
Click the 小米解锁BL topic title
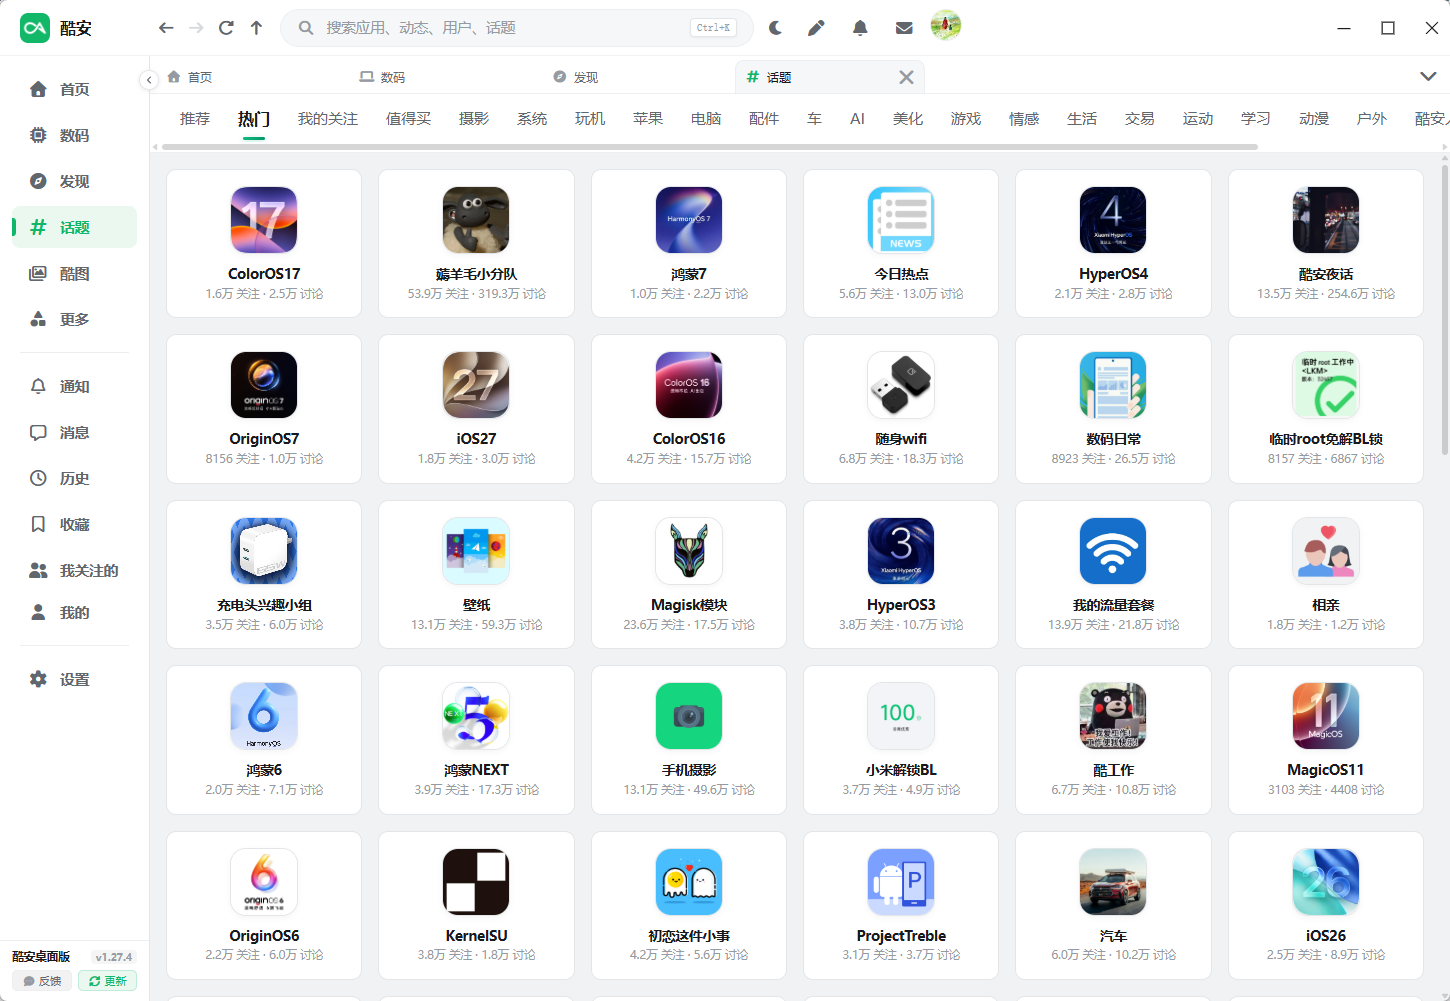coord(901,770)
